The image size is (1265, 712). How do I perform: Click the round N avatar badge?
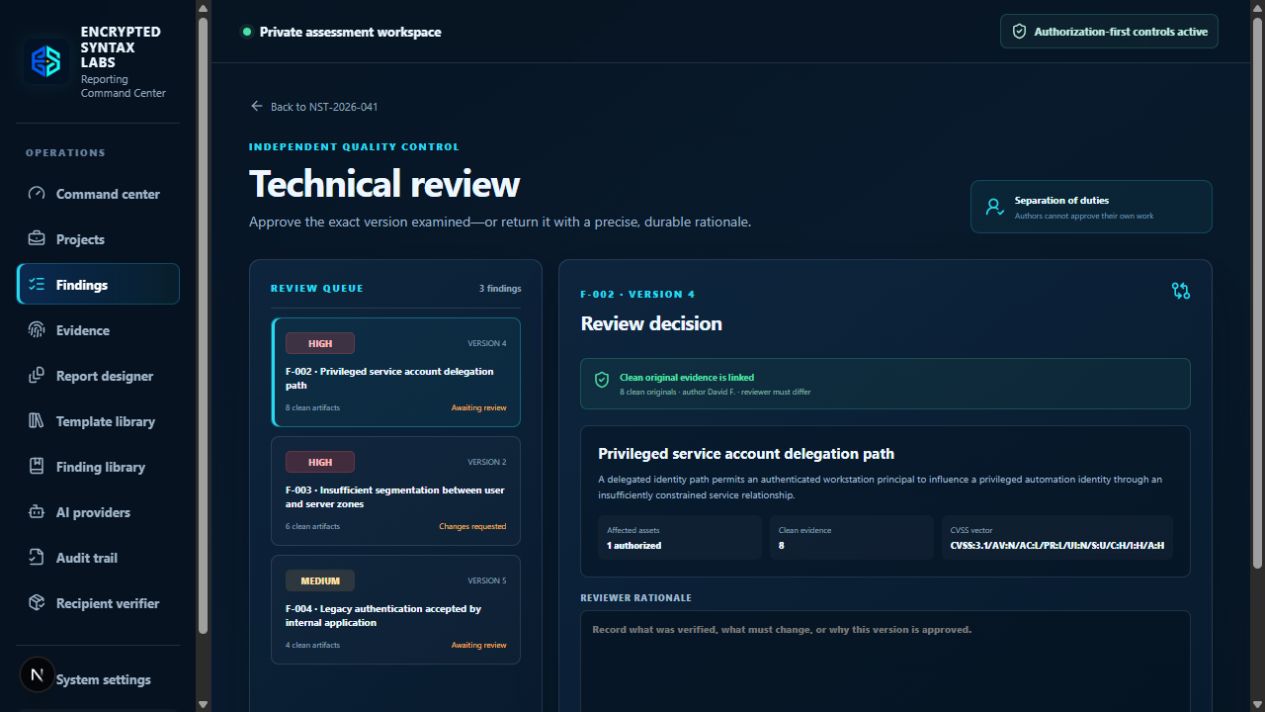pyautogui.click(x=37, y=675)
